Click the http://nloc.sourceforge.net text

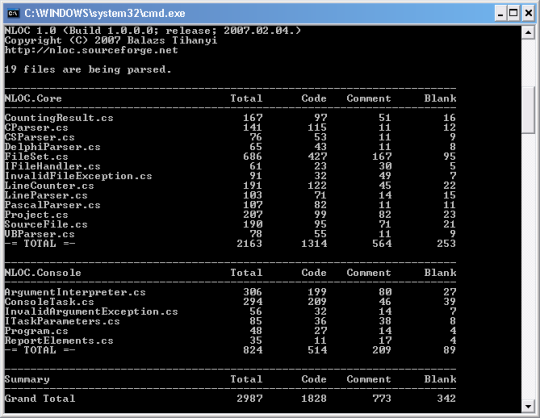(91, 50)
